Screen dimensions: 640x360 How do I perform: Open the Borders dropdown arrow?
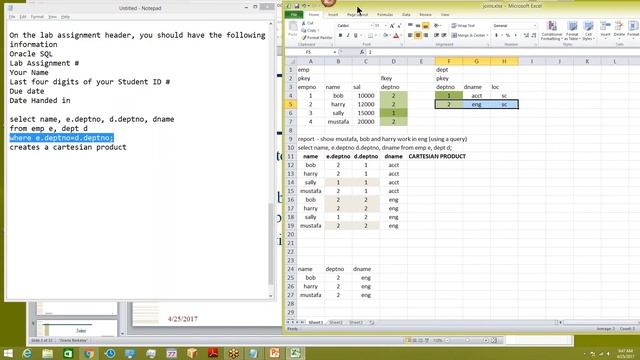[x=376, y=36]
